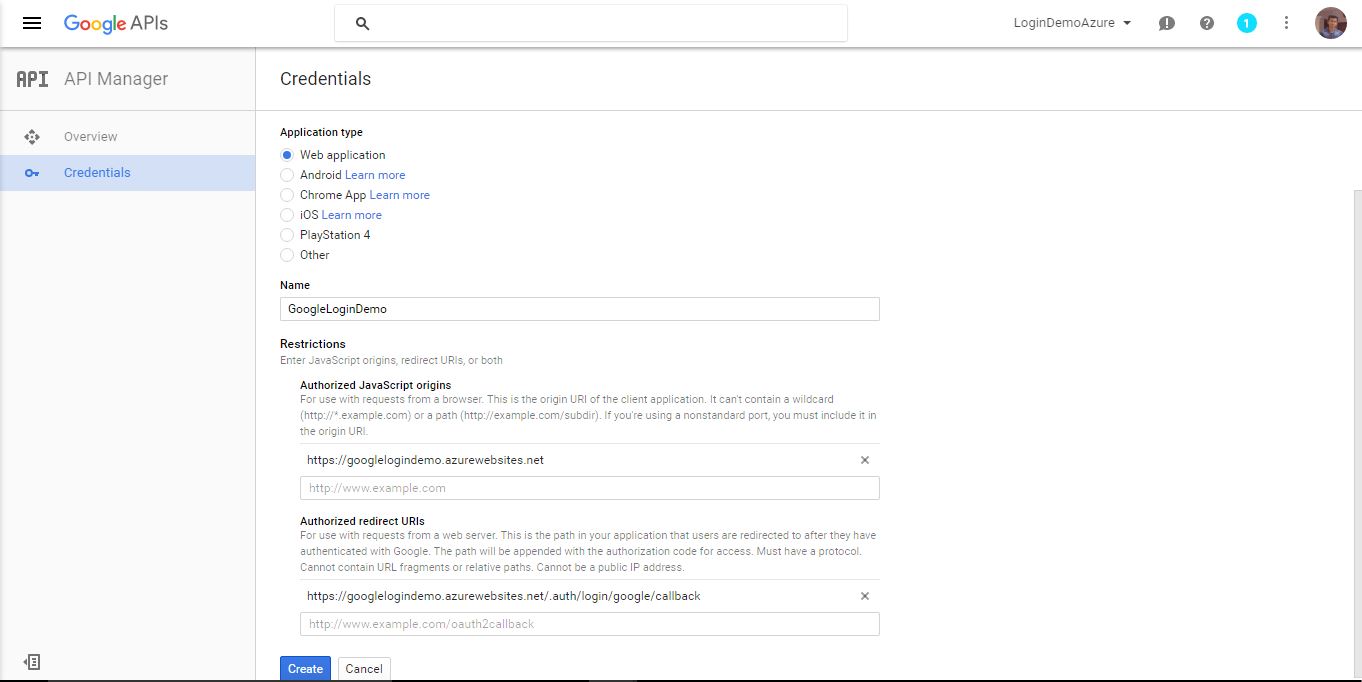Open Learn more link for iOS
Viewport: 1362px width, 682px height.
pyautogui.click(x=352, y=215)
